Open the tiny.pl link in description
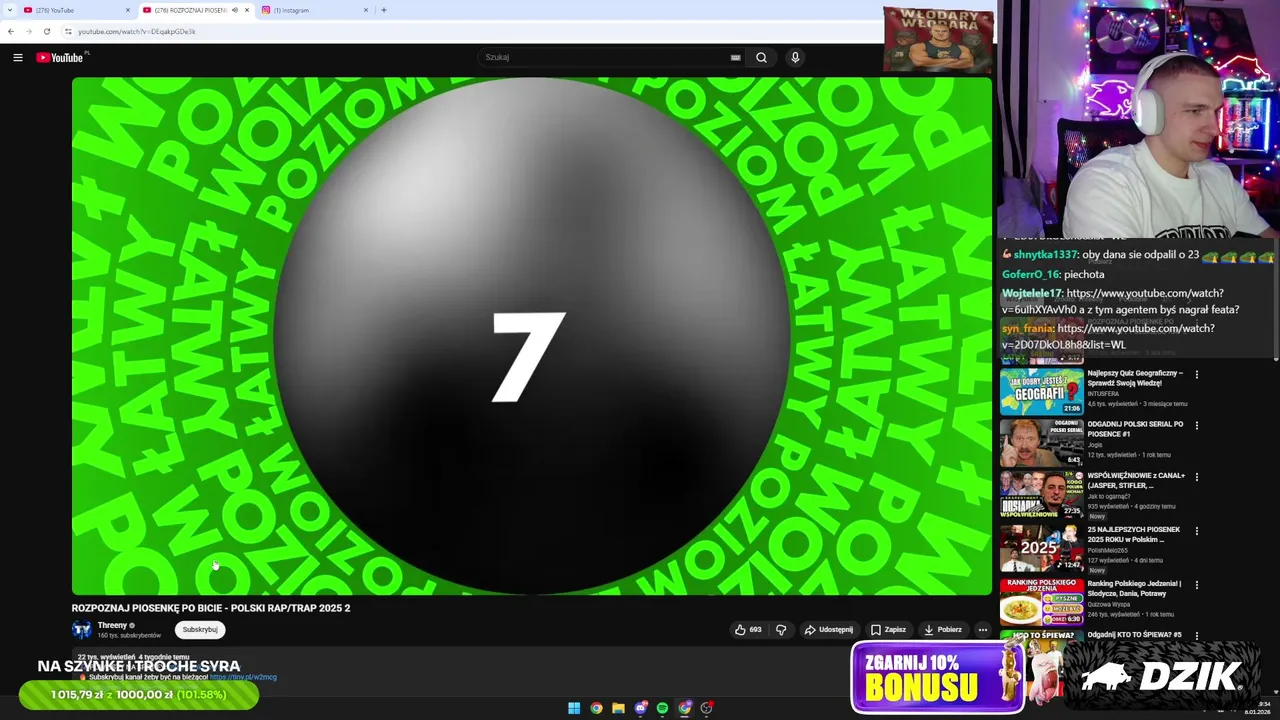 243,677
